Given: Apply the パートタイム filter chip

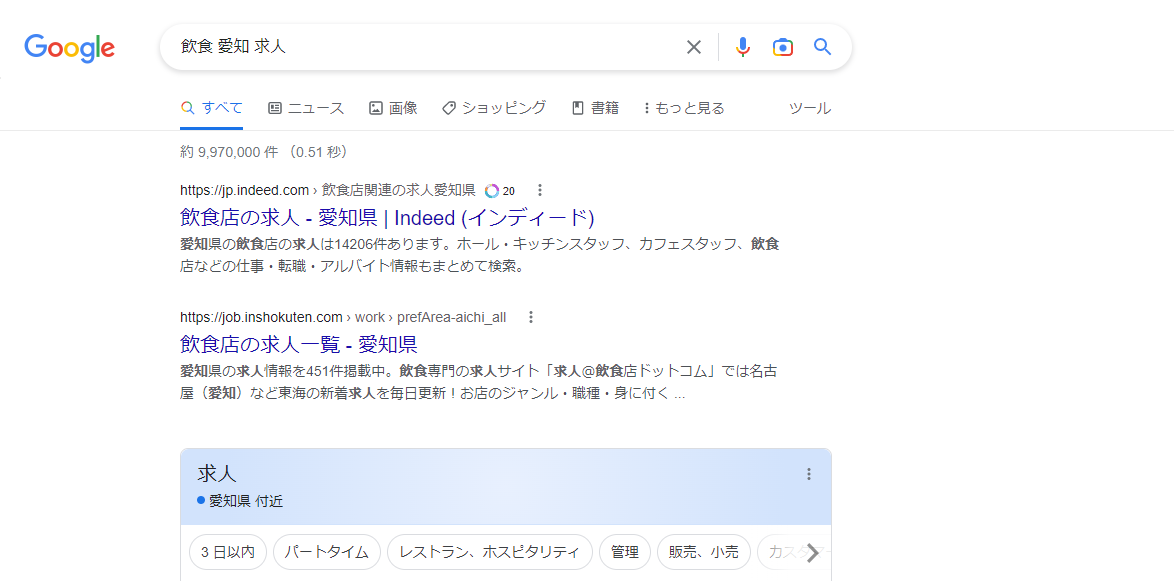Looking at the screenshot, I should pos(326,553).
